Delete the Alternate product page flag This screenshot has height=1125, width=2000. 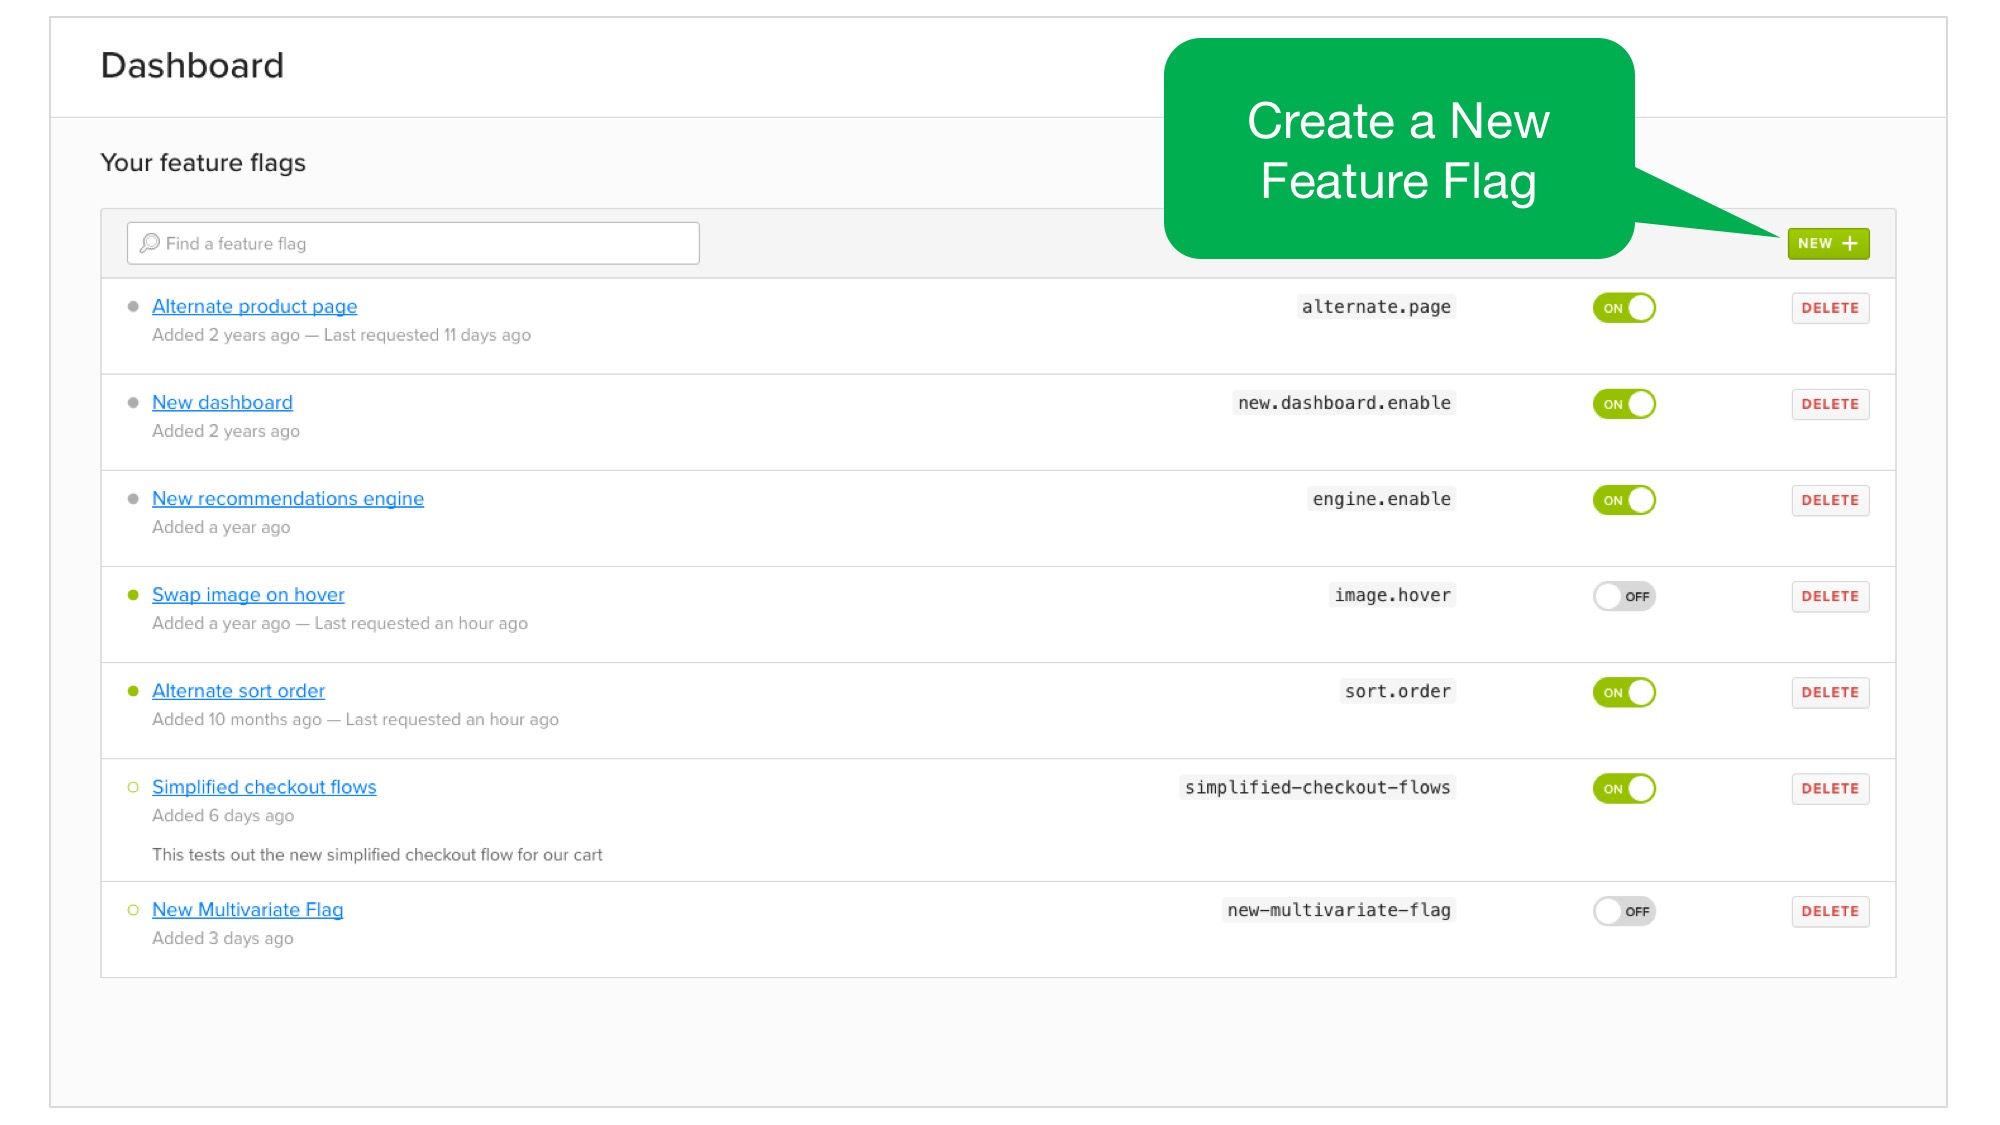pos(1829,308)
